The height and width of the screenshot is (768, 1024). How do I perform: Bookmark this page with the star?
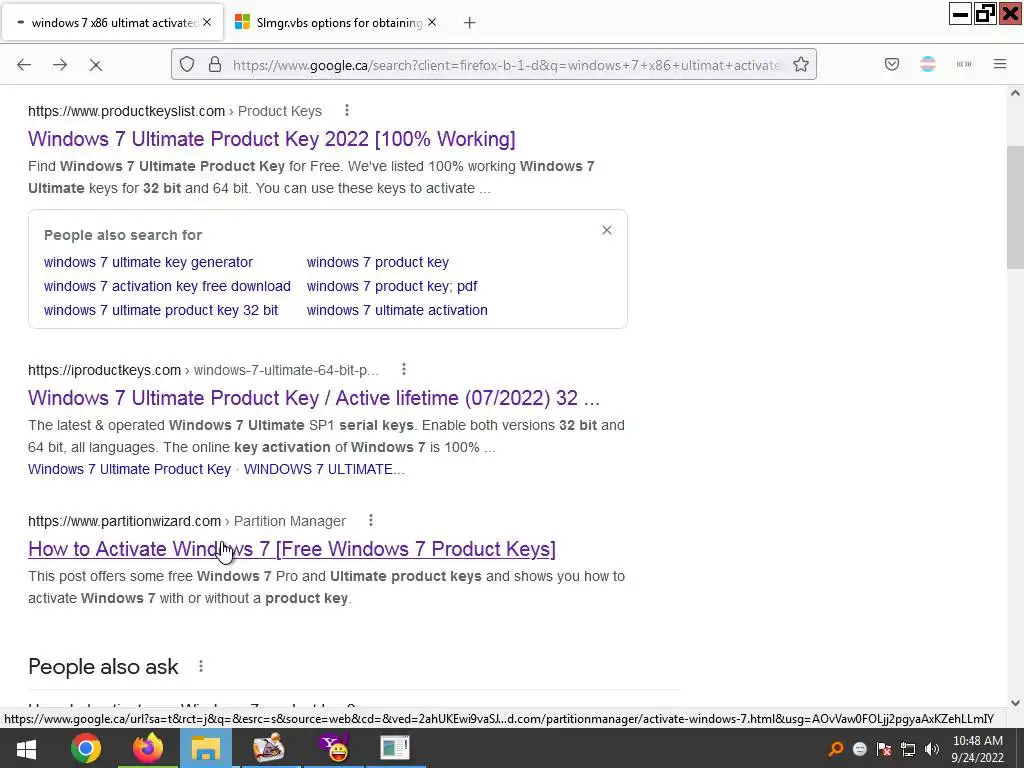[801, 65]
